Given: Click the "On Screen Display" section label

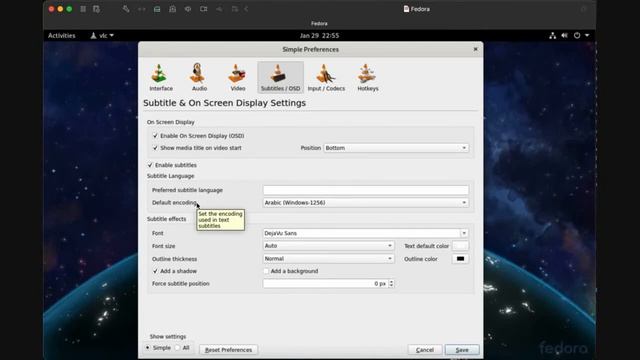Looking at the screenshot, I should [x=171, y=122].
